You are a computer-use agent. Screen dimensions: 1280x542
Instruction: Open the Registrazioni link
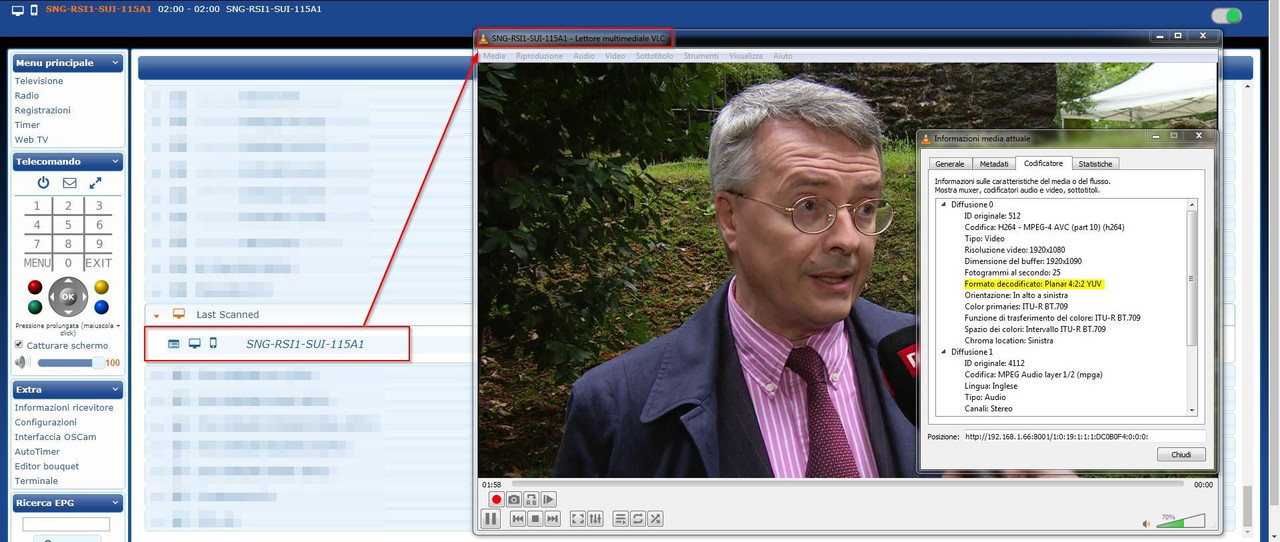click(x=43, y=110)
